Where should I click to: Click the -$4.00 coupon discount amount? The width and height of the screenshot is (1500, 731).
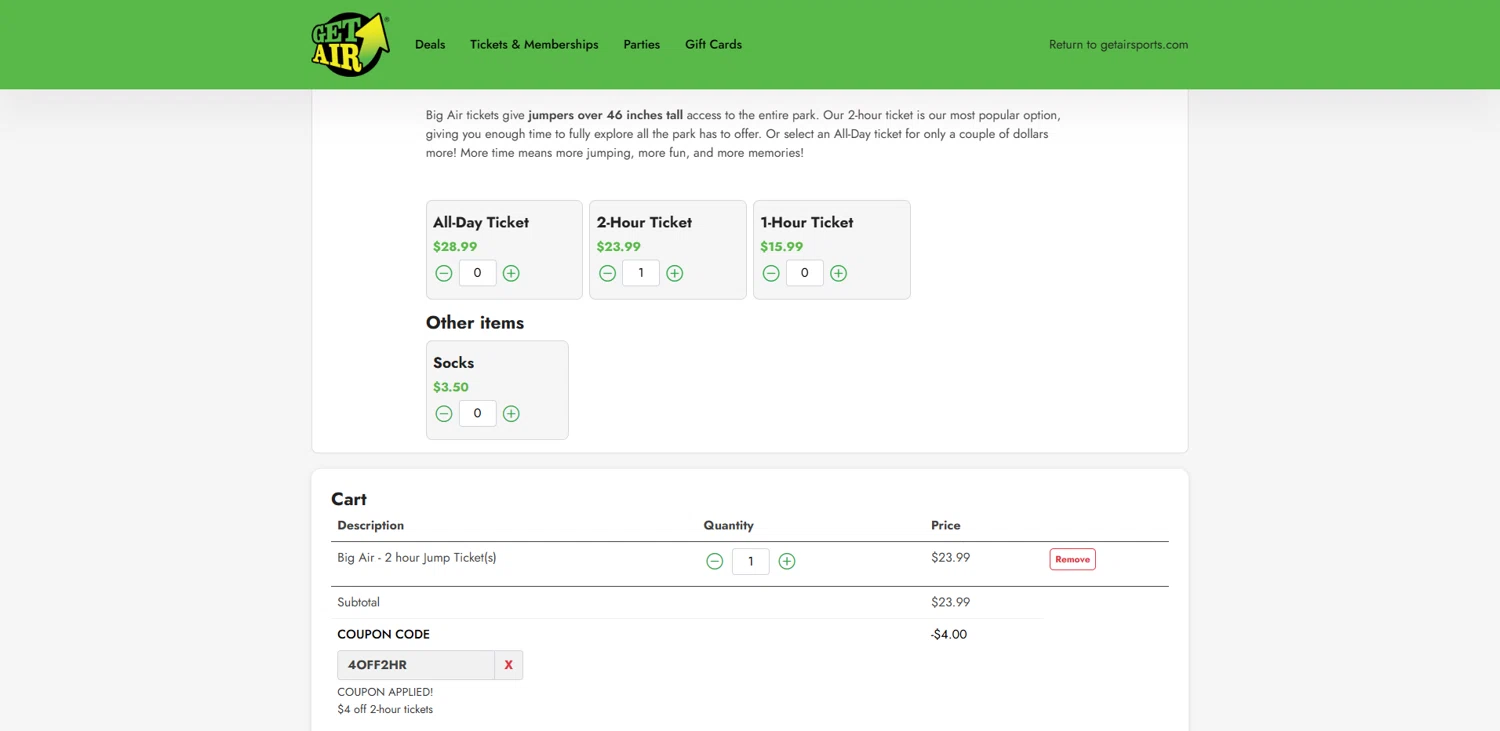(949, 634)
